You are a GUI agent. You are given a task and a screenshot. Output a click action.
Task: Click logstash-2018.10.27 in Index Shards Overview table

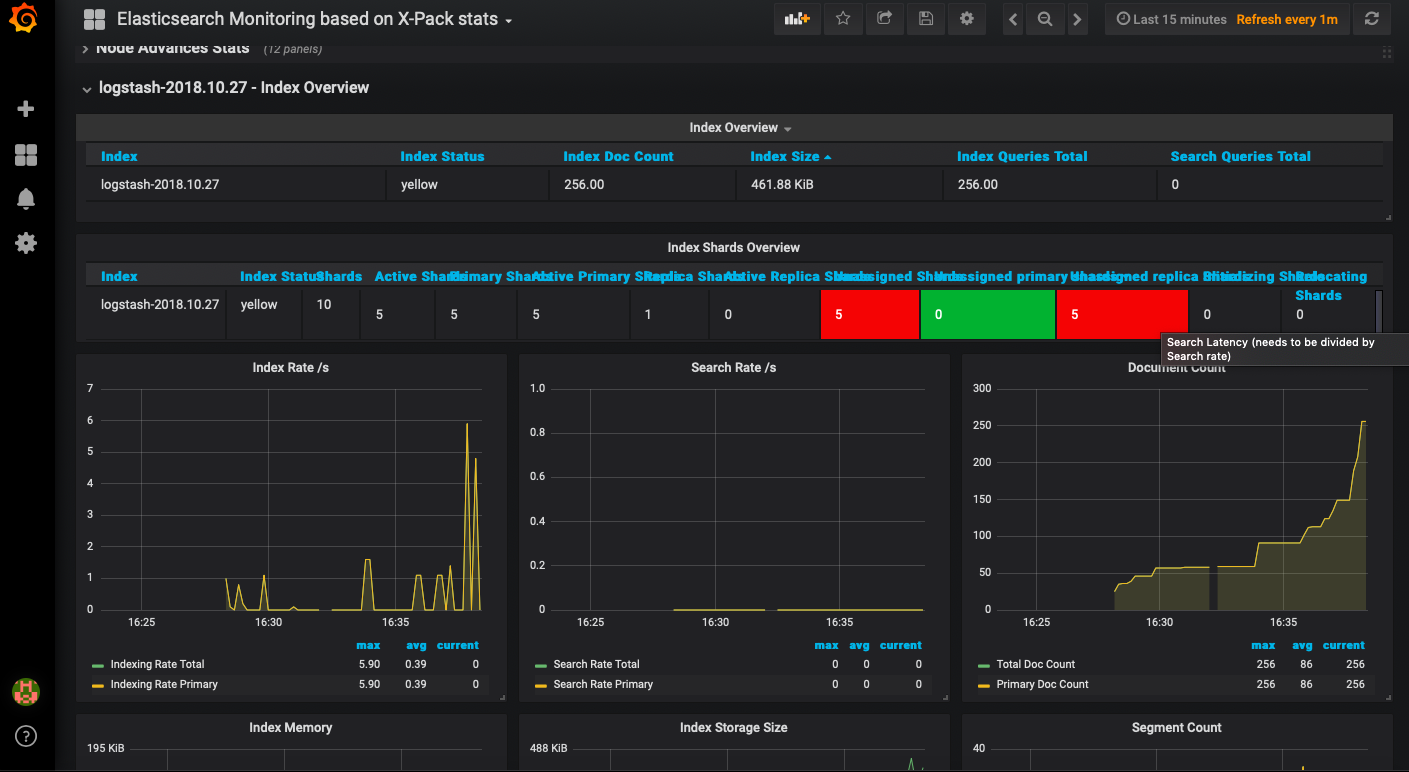160,305
